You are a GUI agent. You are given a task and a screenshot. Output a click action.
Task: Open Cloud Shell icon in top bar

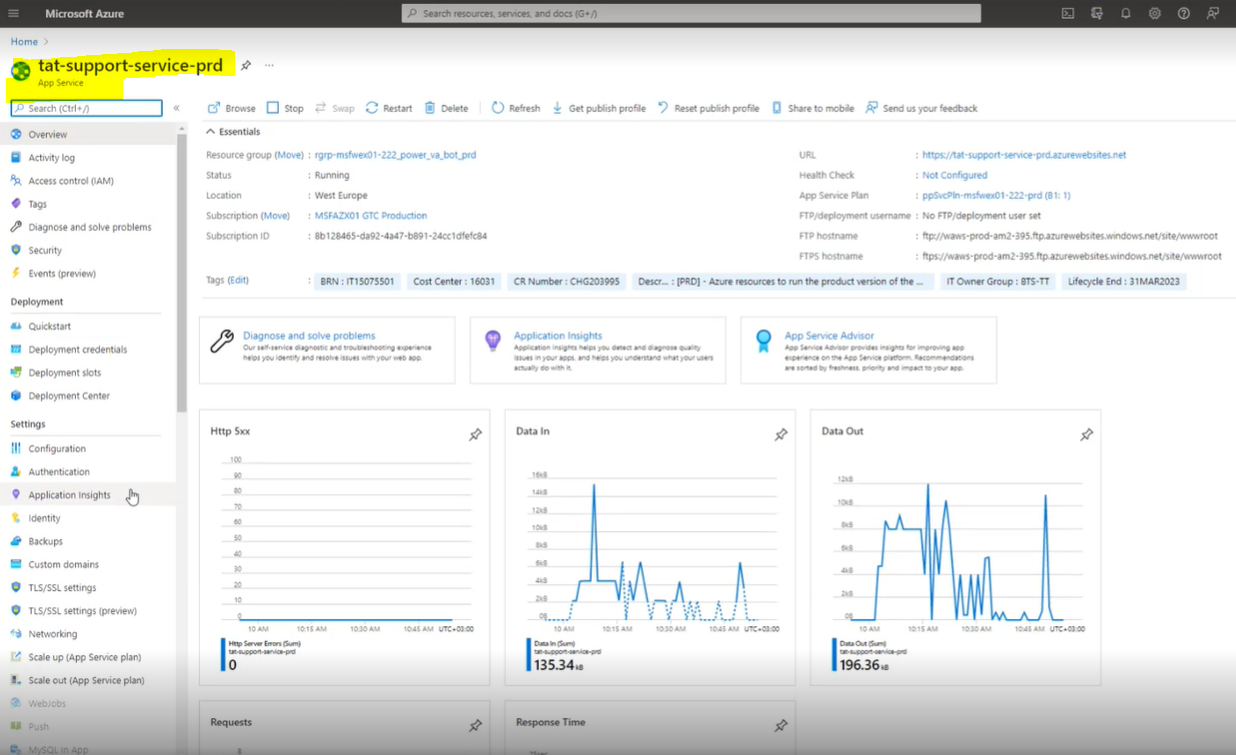pyautogui.click(x=1068, y=13)
